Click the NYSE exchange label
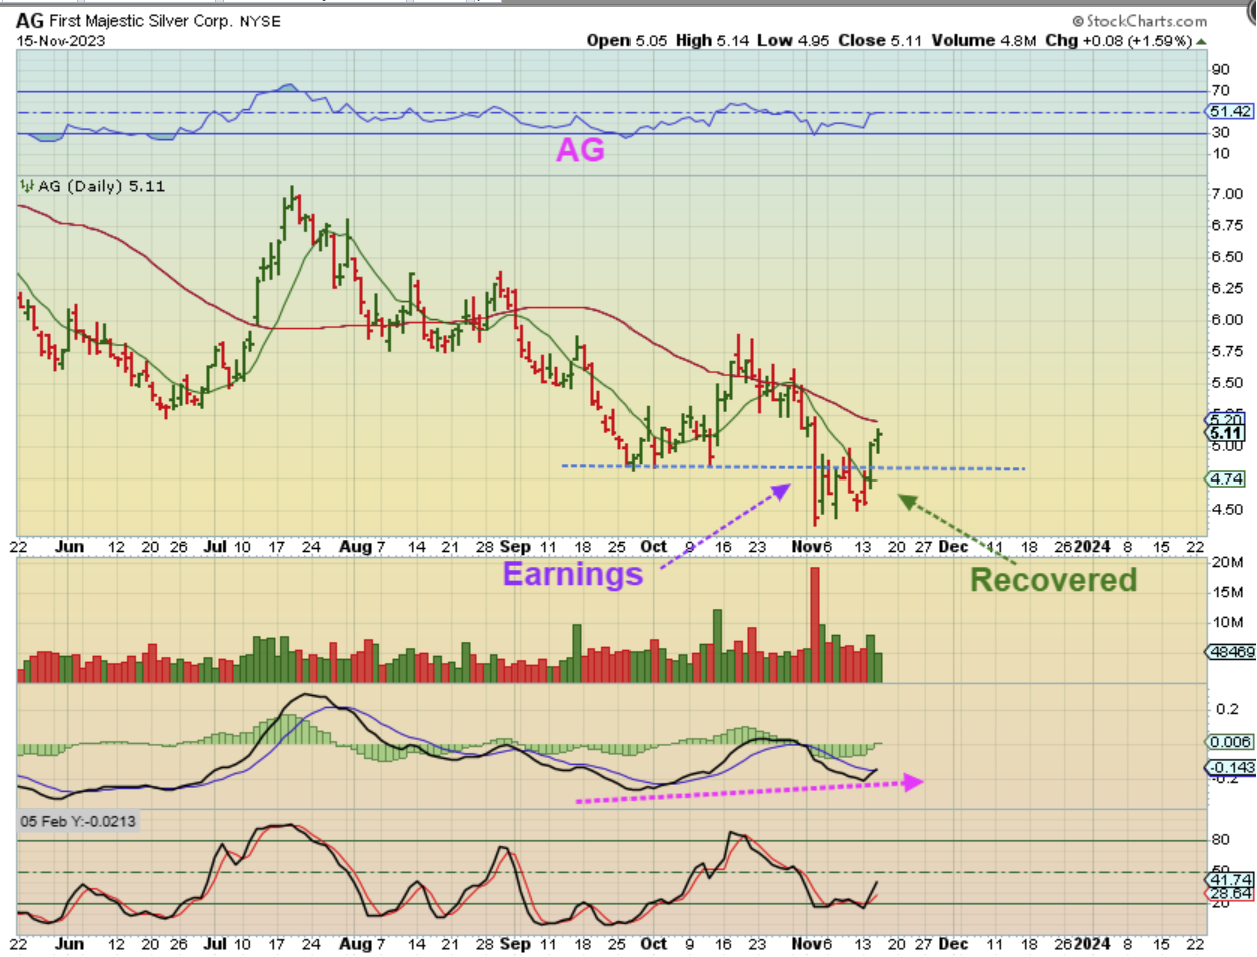 (x=260, y=21)
